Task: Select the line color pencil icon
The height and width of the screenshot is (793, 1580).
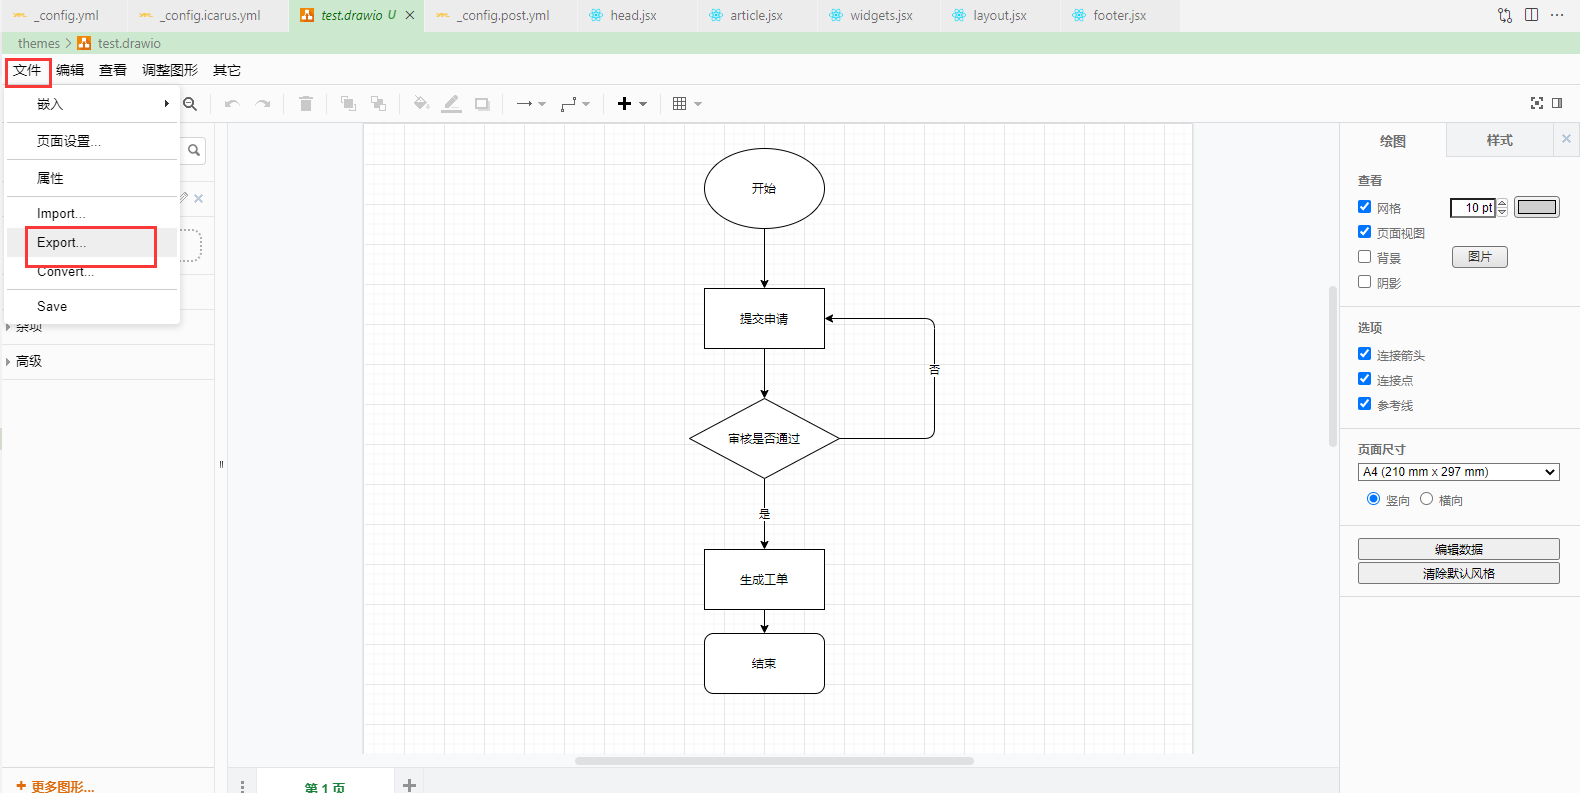Action: point(452,104)
